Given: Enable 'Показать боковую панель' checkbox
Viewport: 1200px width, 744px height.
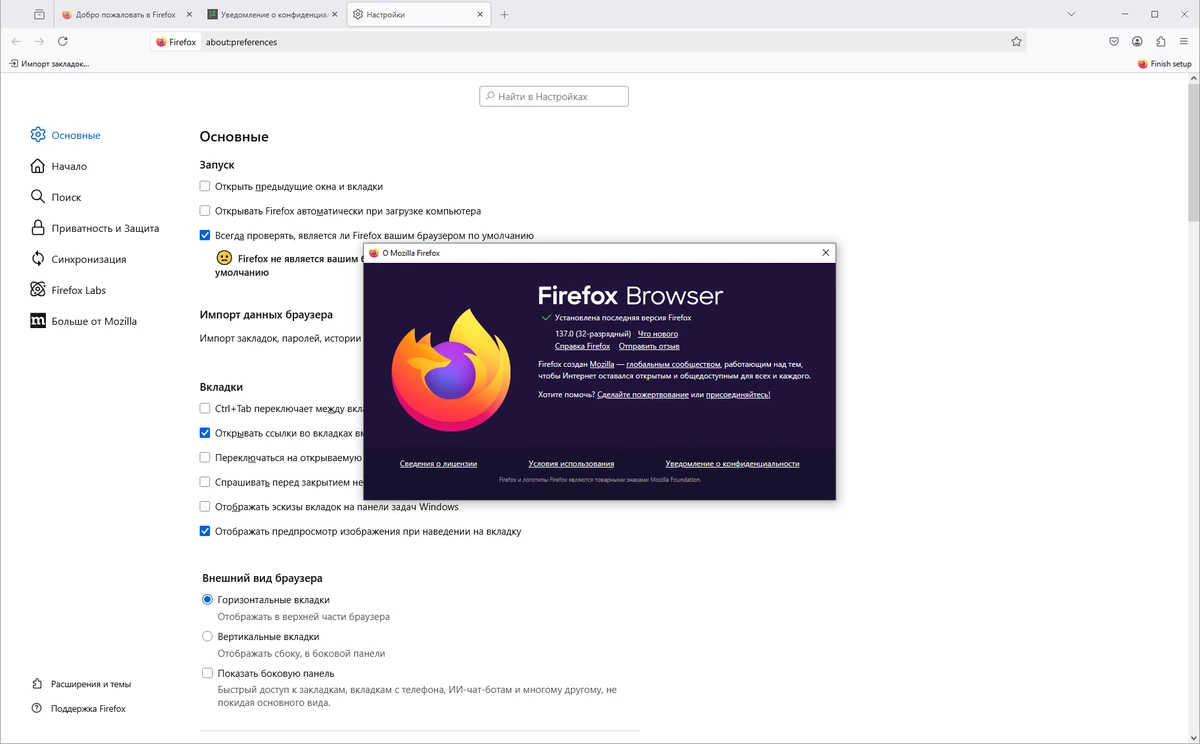Looking at the screenshot, I should click(207, 673).
